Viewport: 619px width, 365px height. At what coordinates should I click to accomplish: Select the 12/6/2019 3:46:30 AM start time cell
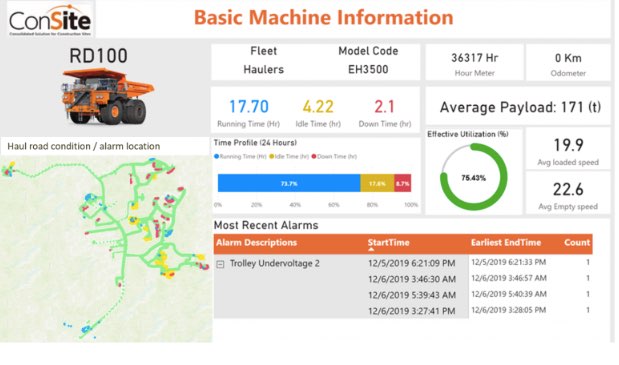[x=412, y=279]
